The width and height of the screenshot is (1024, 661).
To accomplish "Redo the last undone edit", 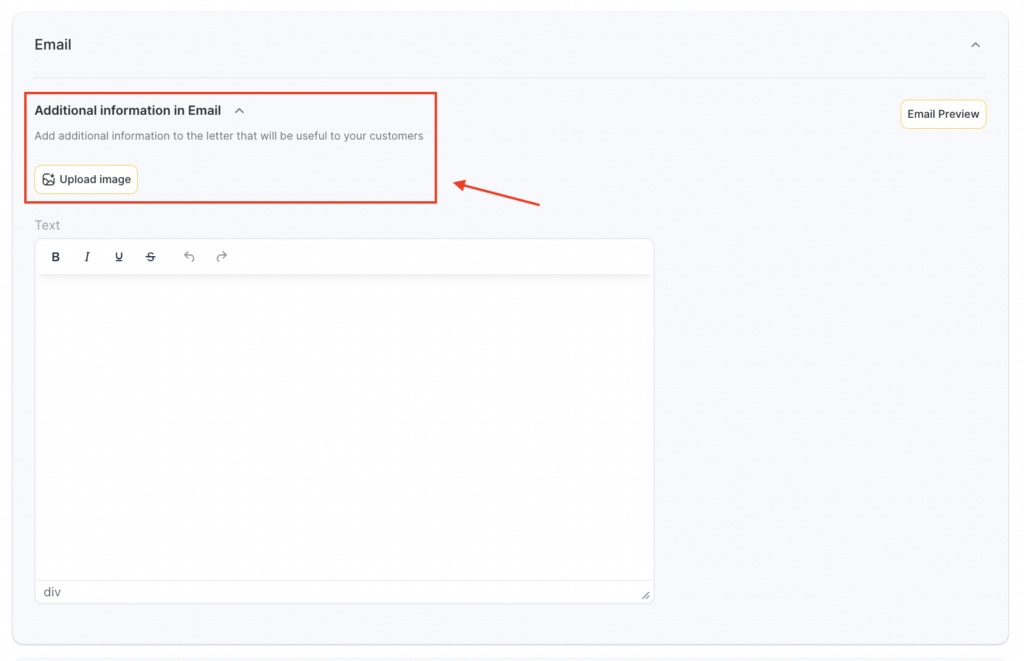I will [222, 257].
